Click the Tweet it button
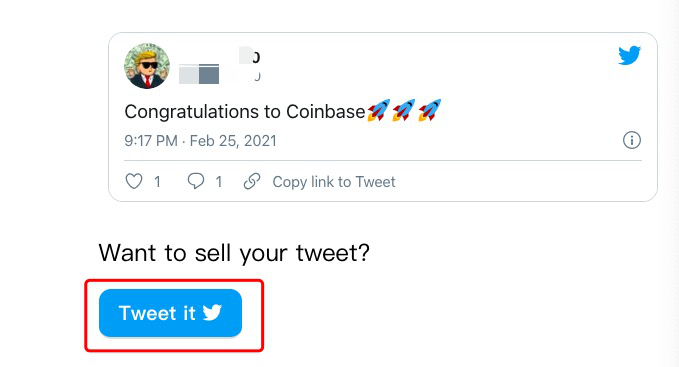 pyautogui.click(x=170, y=313)
